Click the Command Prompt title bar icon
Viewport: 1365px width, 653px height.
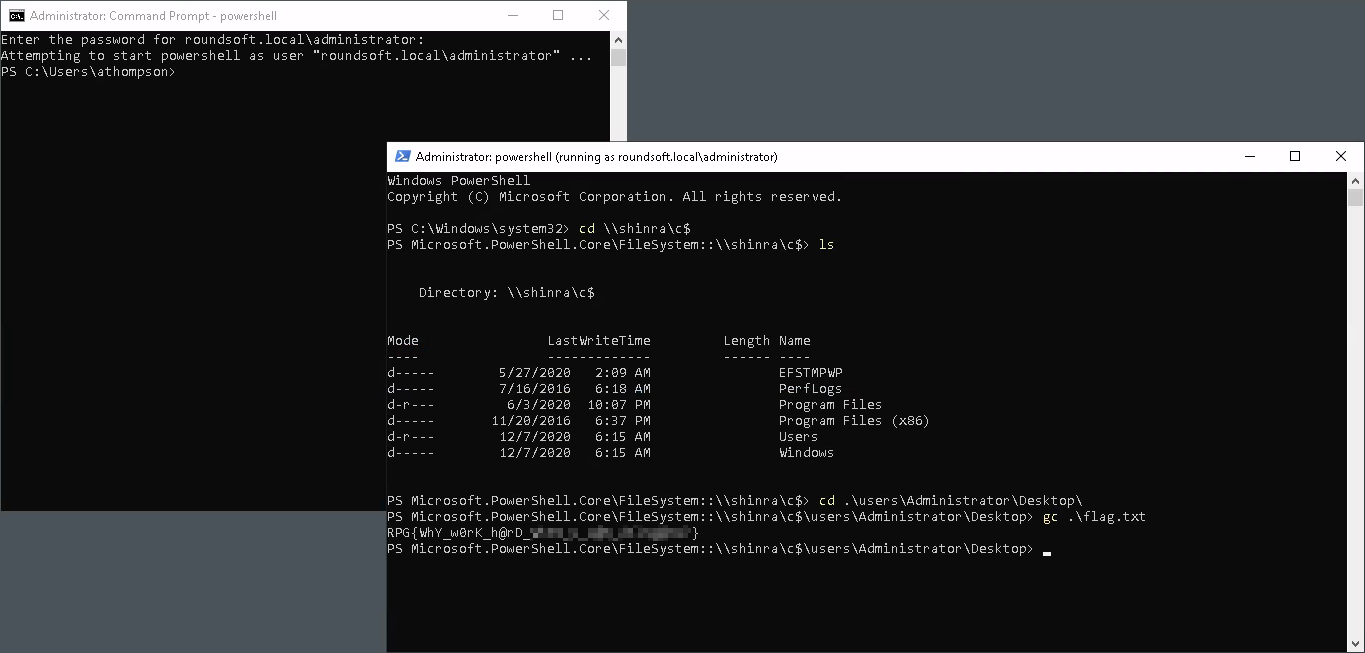pyautogui.click(x=17, y=16)
